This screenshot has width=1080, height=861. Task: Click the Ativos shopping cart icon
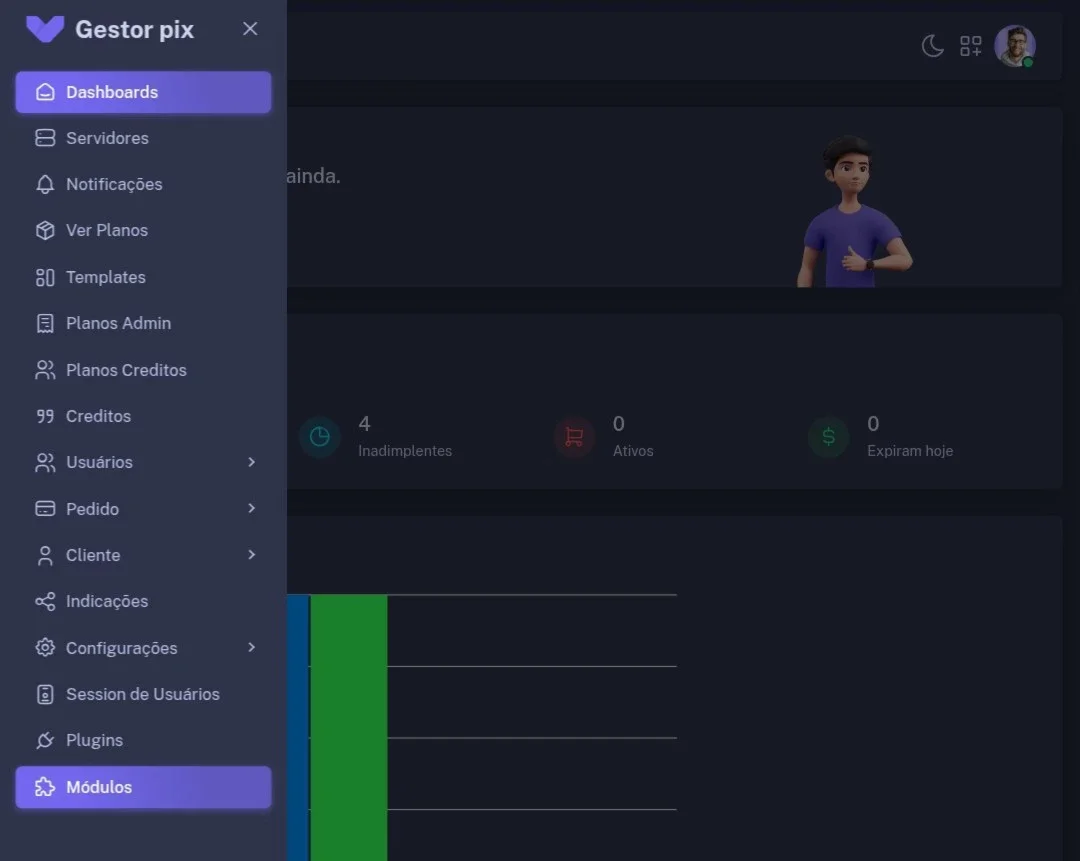tap(574, 437)
